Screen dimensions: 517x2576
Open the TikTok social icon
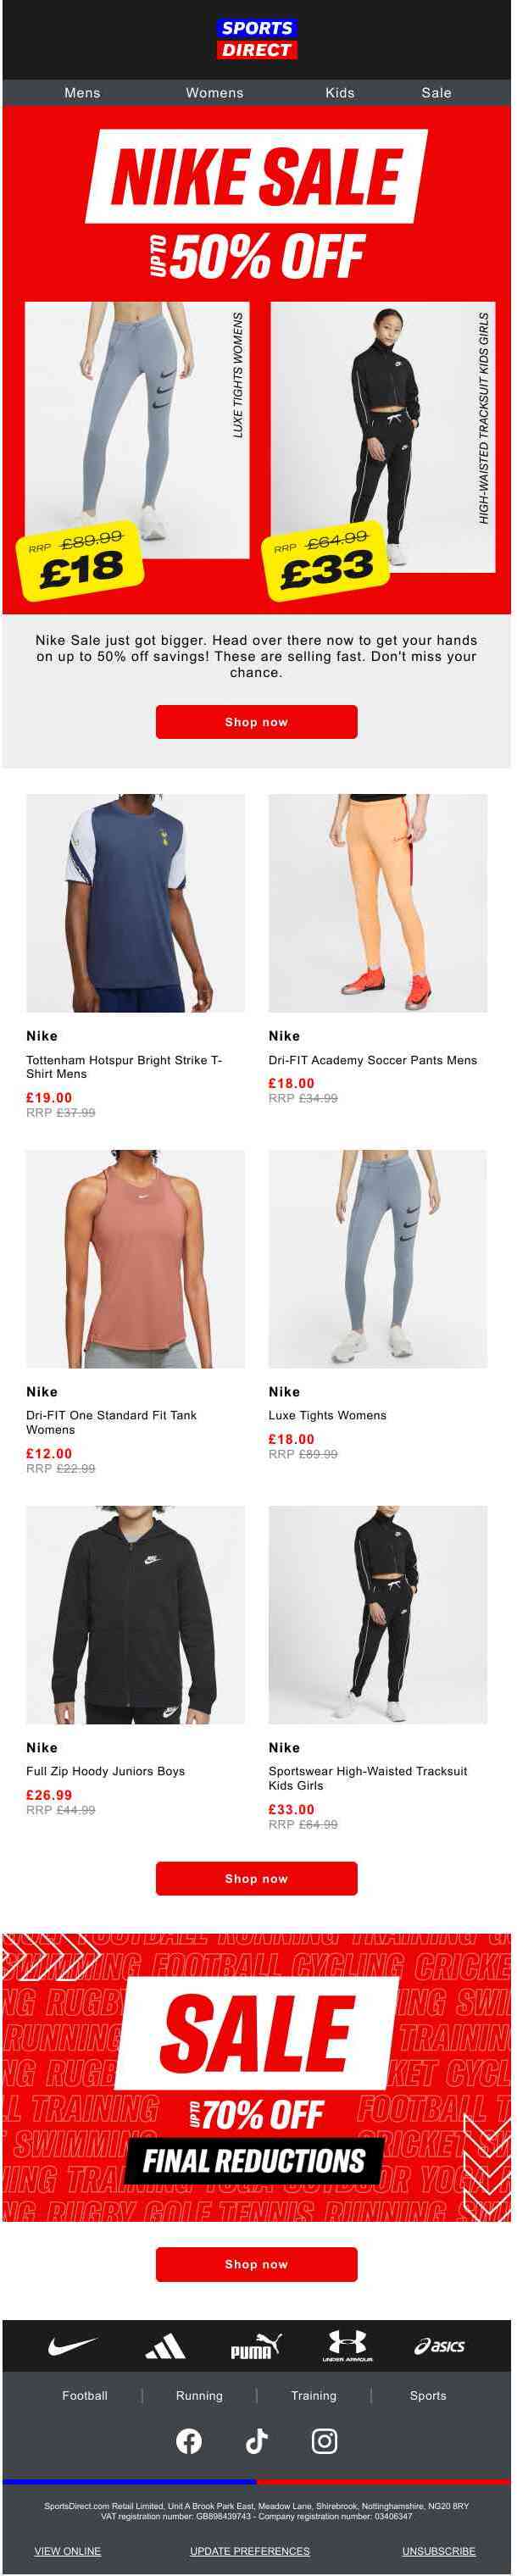pos(257,2441)
